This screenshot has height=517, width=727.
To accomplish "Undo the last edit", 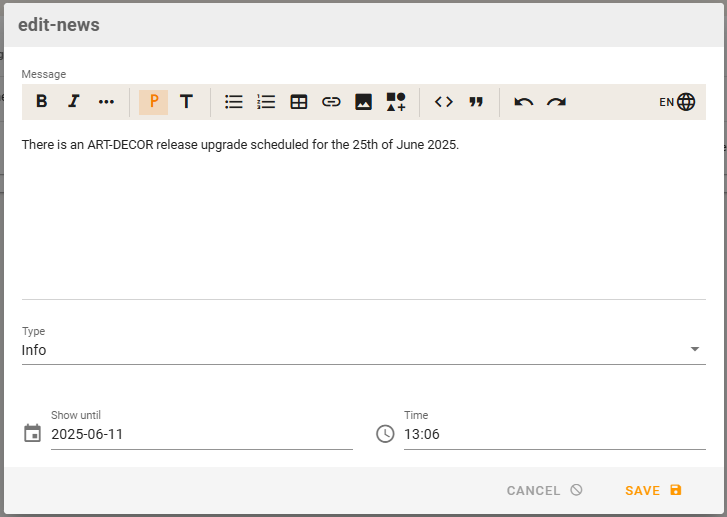I will pos(524,102).
